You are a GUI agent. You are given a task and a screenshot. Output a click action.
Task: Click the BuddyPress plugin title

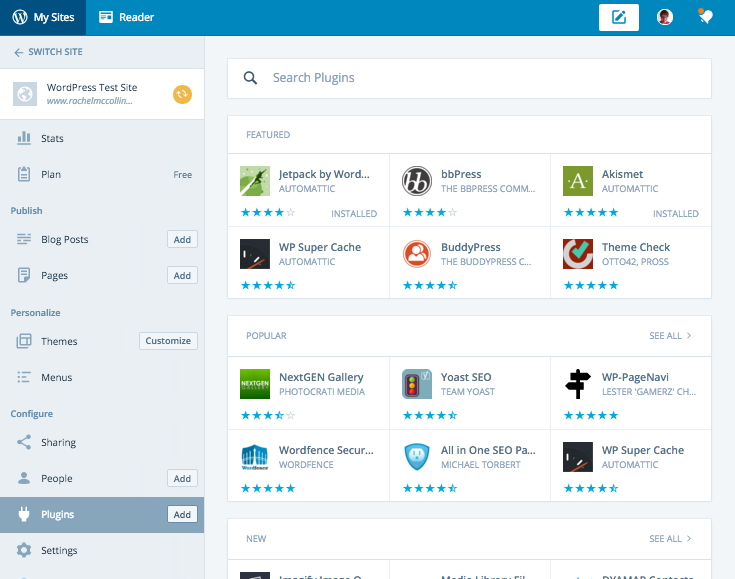pyautogui.click(x=470, y=247)
